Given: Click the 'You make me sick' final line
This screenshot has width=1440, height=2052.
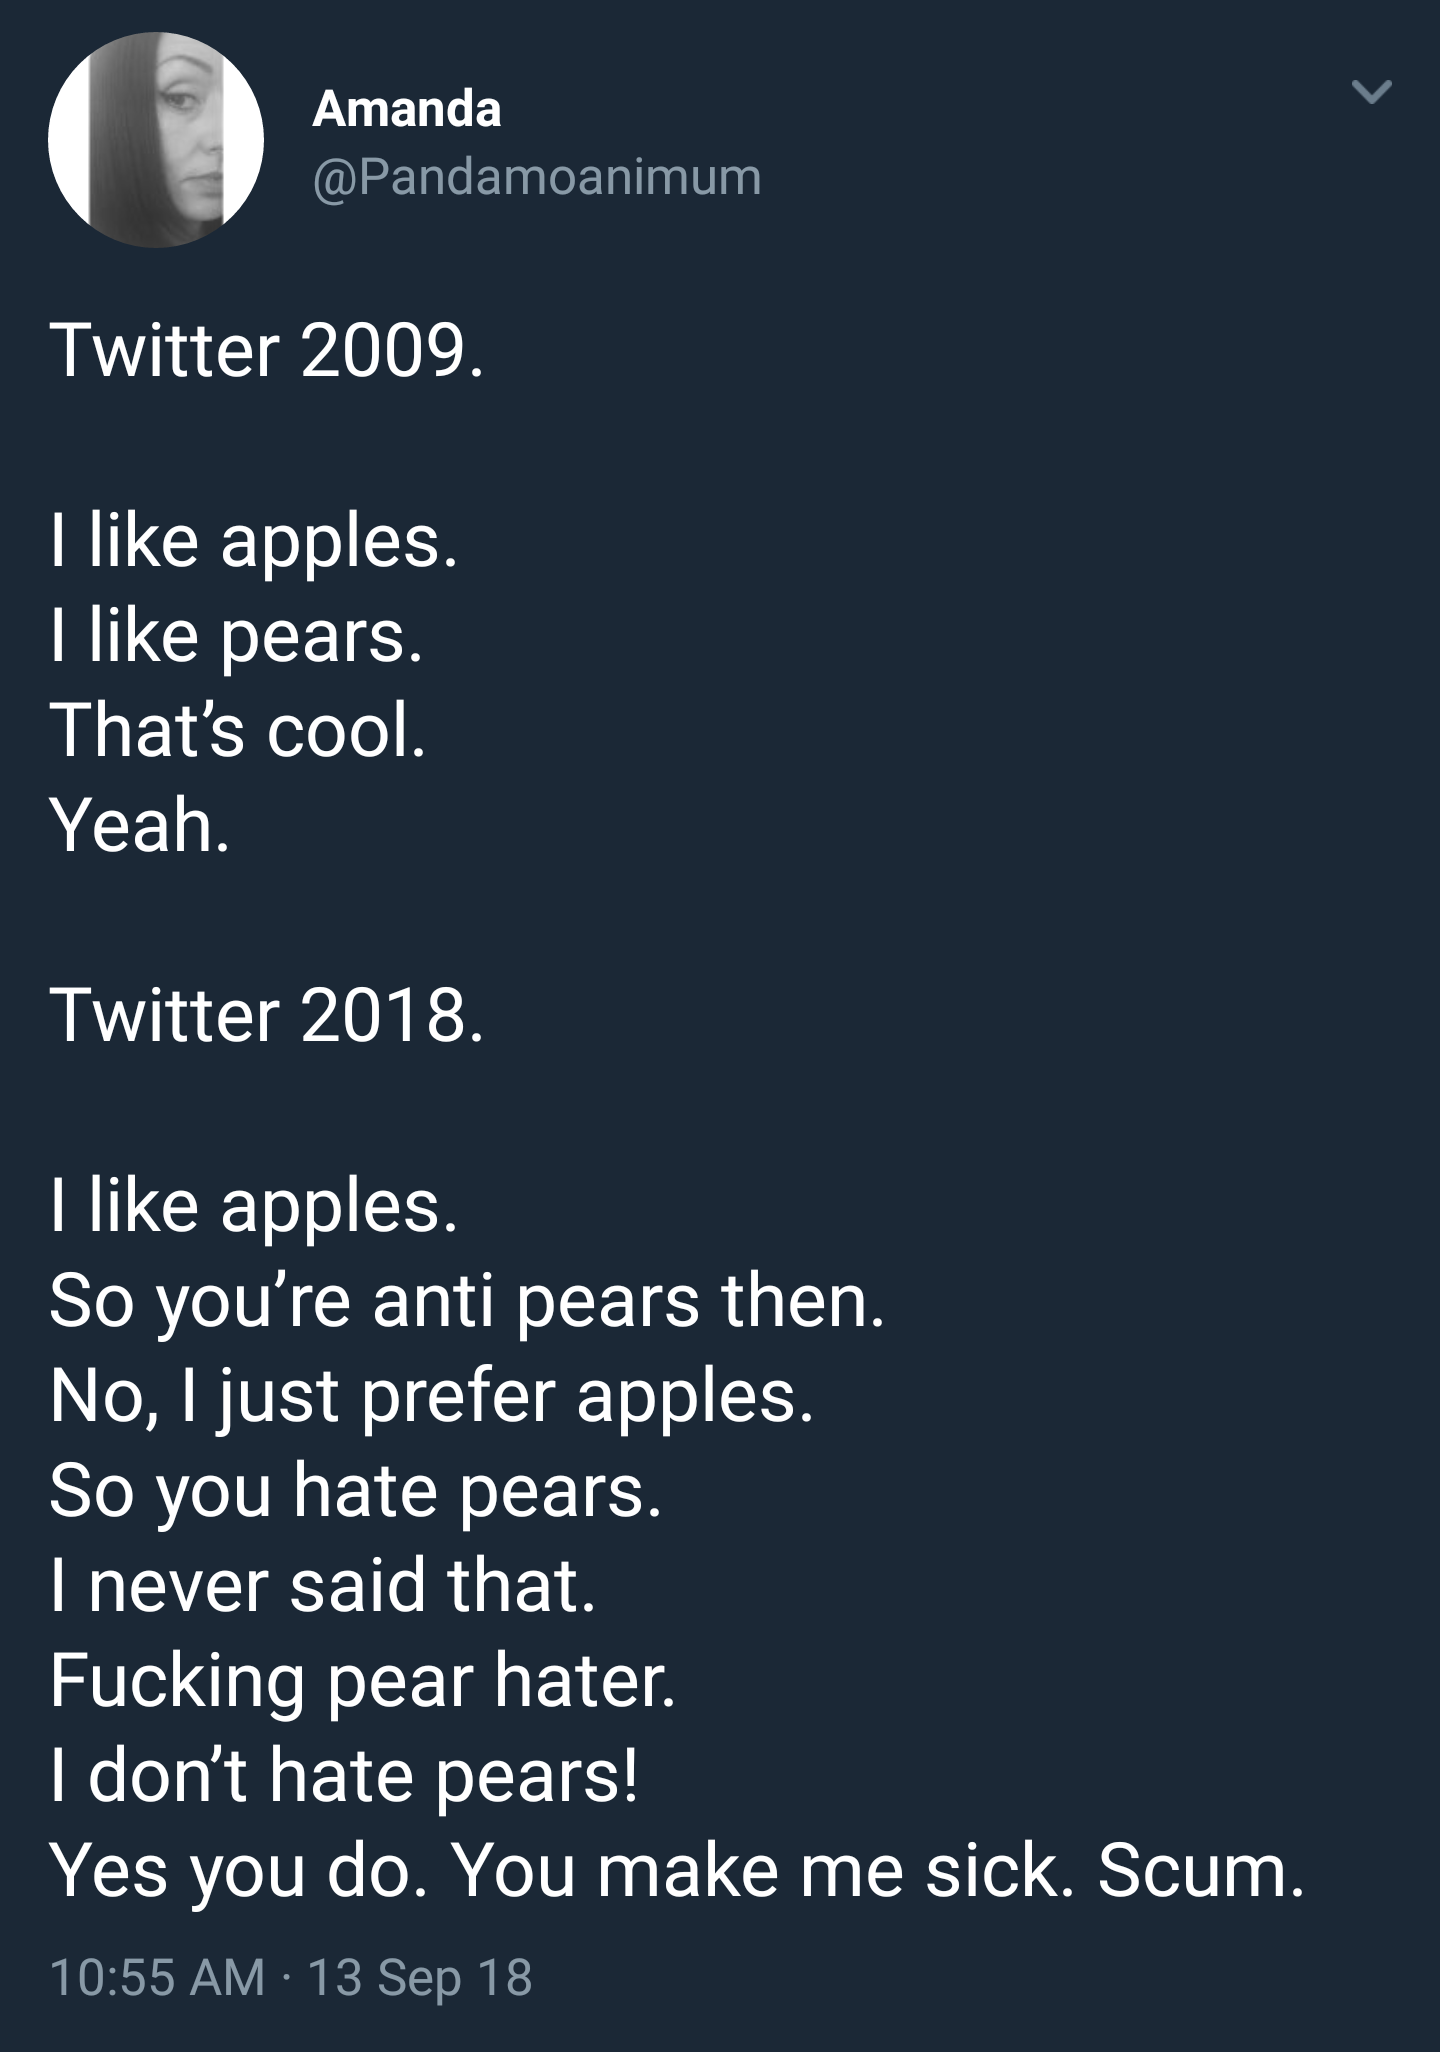Looking at the screenshot, I should coord(677,1870).
